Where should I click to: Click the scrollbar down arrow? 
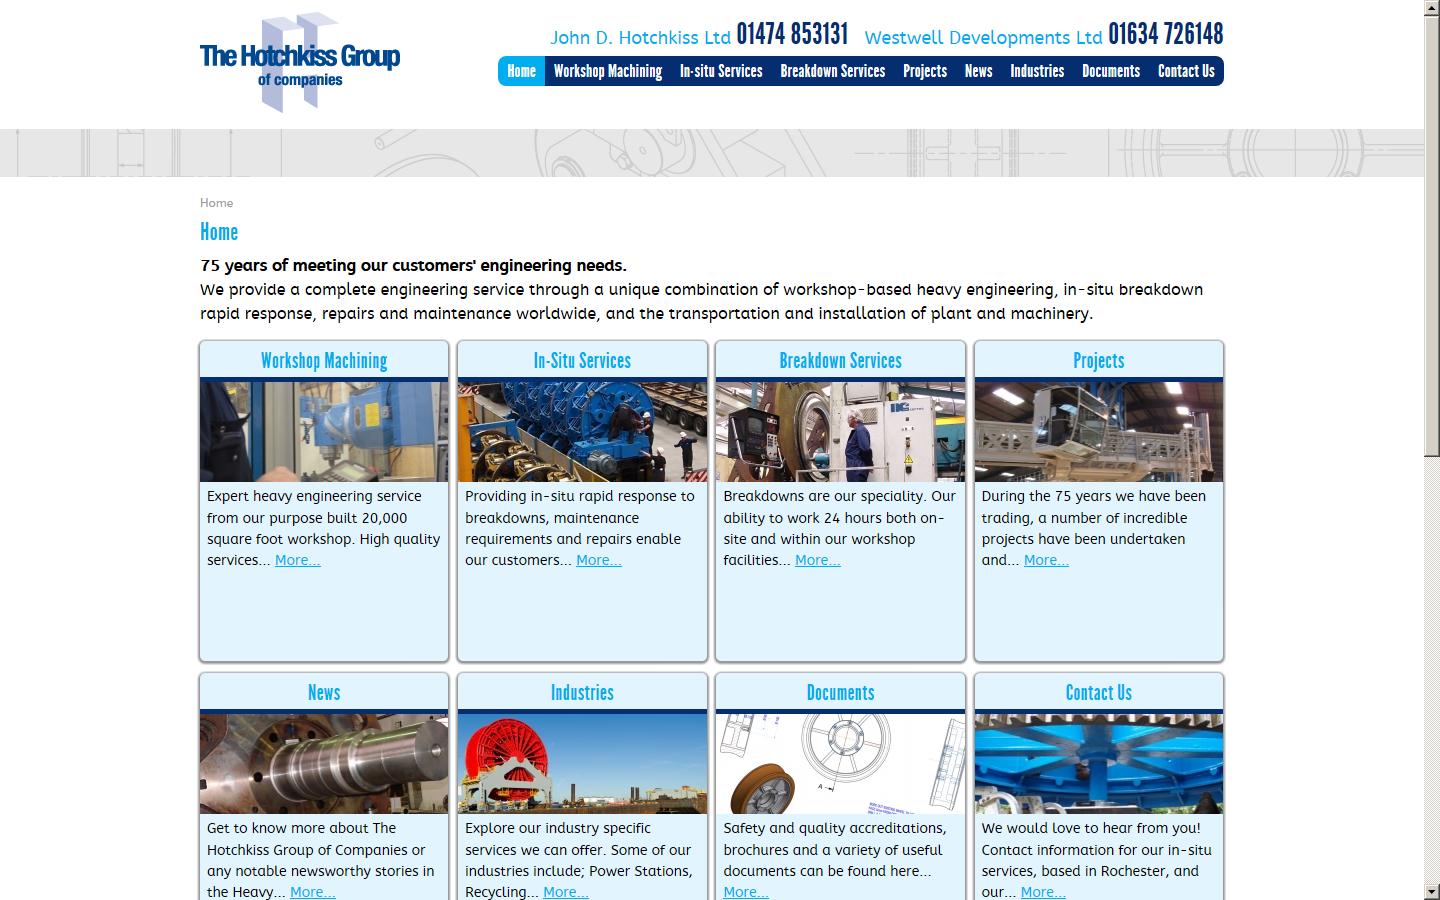(x=1432, y=891)
